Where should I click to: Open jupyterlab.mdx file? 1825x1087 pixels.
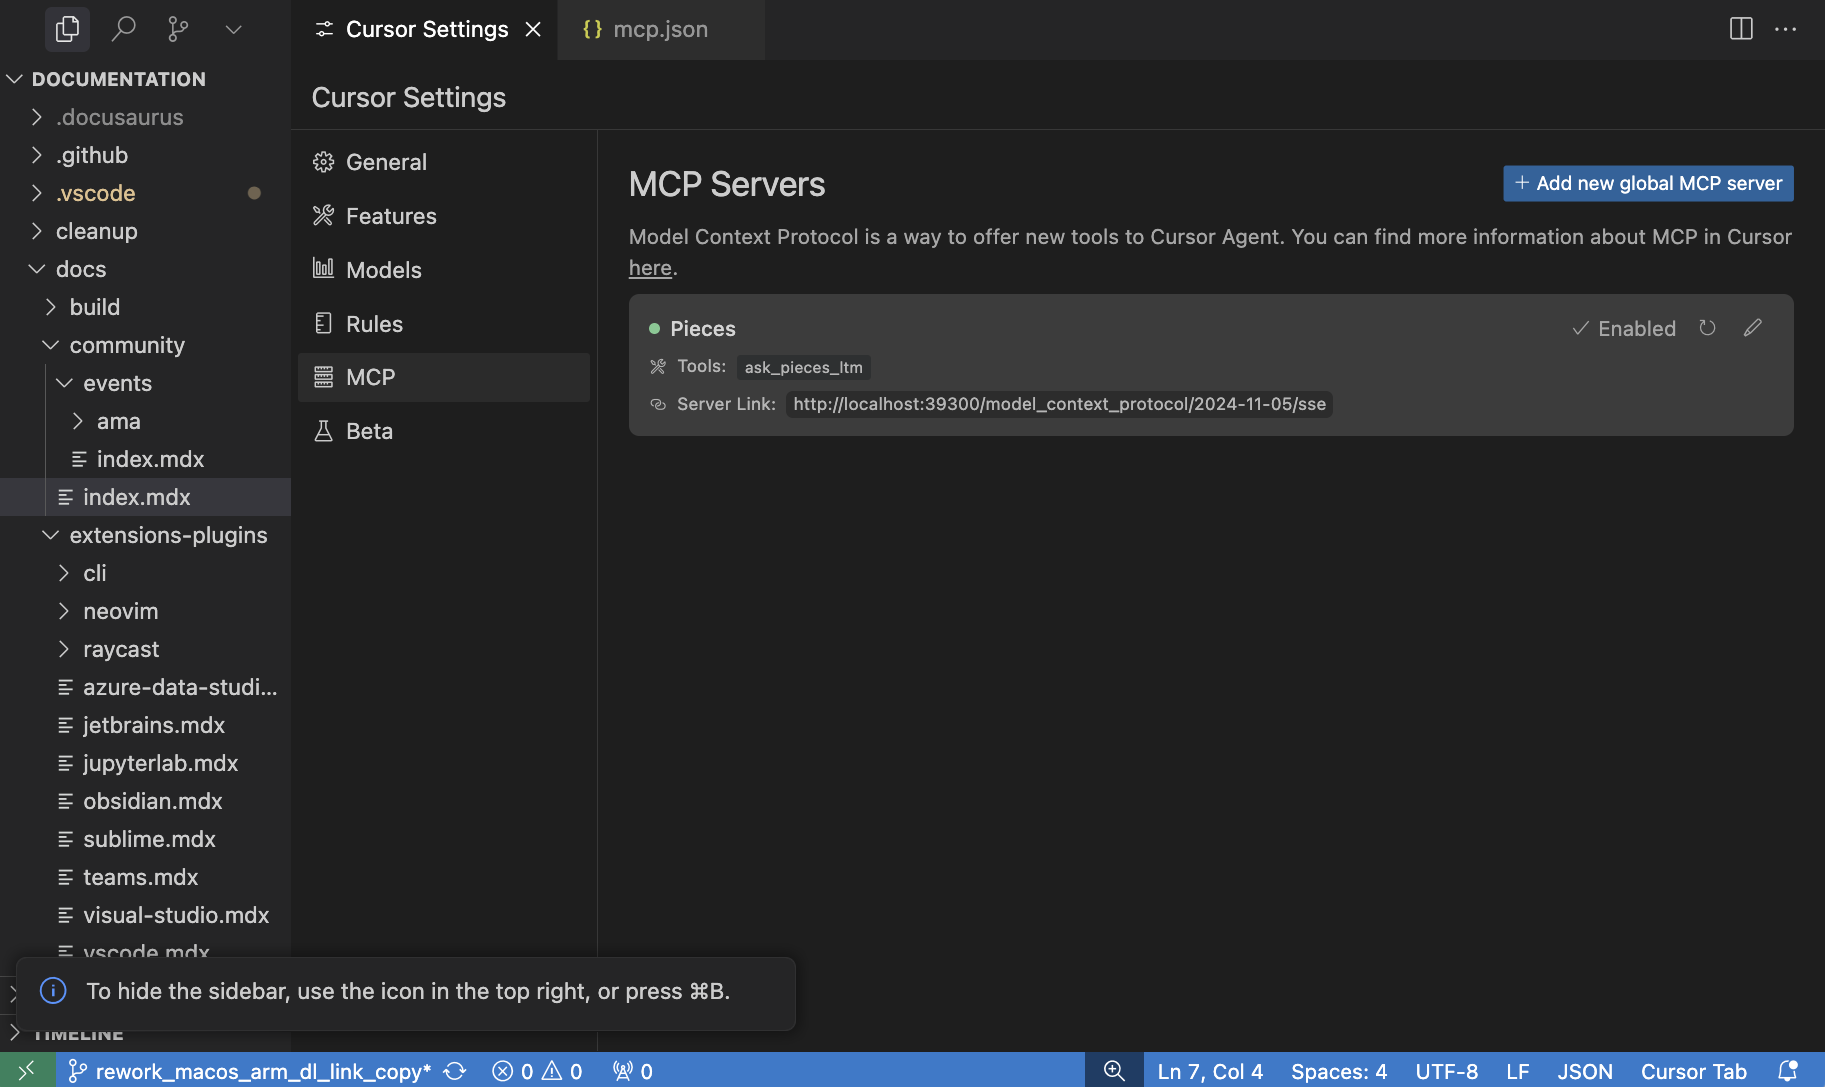[x=145, y=763]
